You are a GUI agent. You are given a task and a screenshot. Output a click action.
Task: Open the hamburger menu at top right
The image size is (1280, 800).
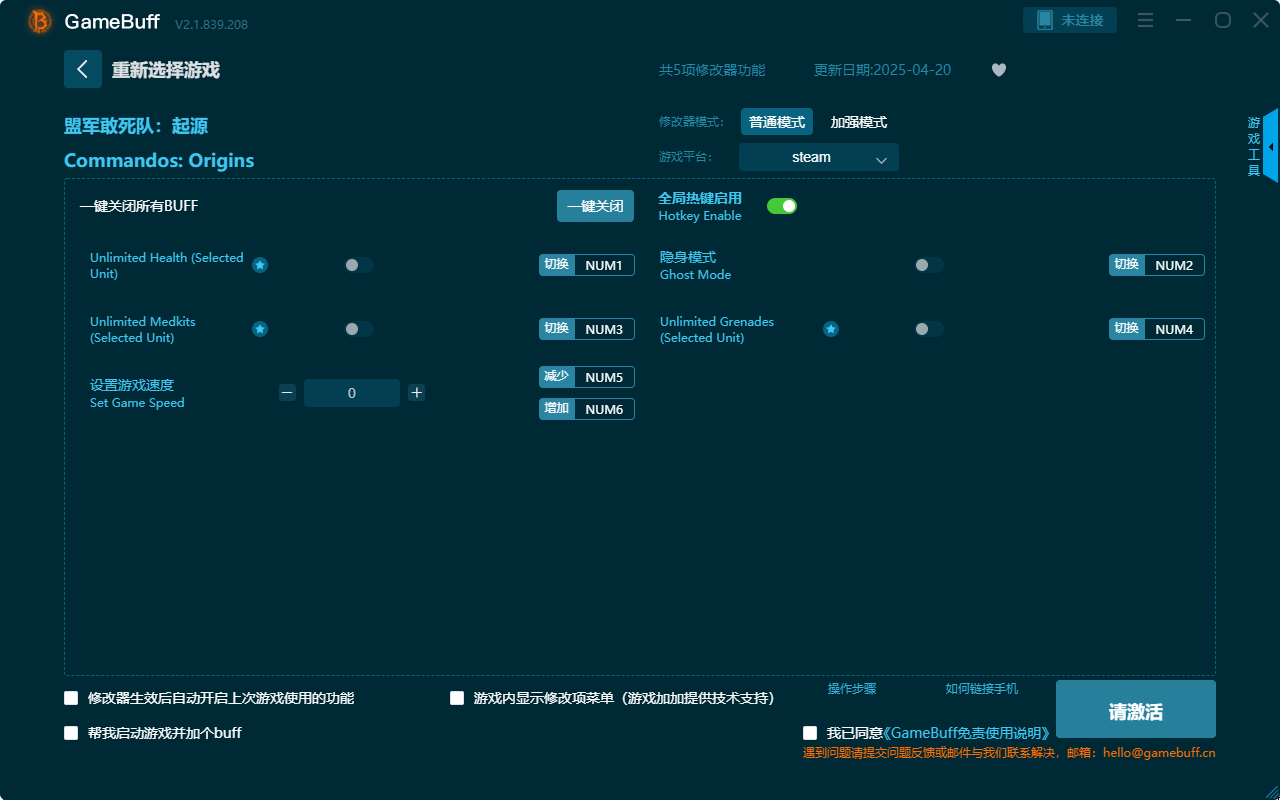pyautogui.click(x=1145, y=20)
